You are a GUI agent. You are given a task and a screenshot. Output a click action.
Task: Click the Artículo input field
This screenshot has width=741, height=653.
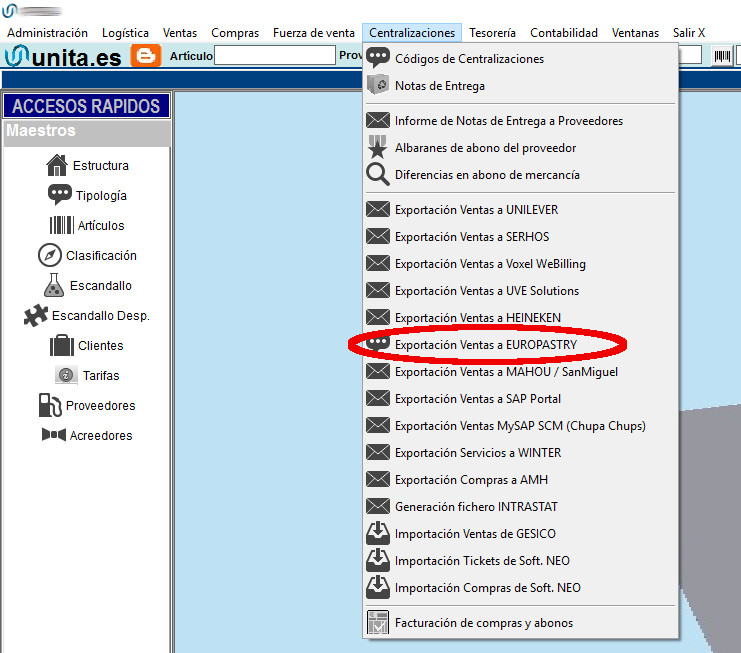tap(275, 55)
